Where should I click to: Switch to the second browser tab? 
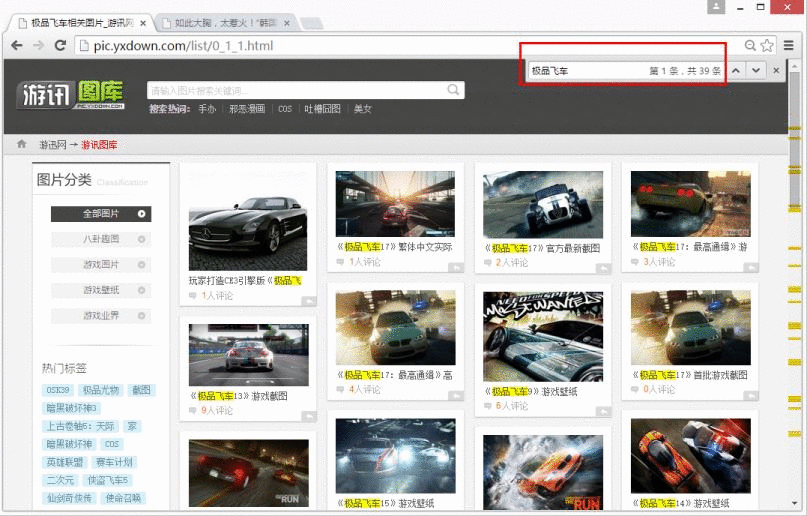coord(225,23)
